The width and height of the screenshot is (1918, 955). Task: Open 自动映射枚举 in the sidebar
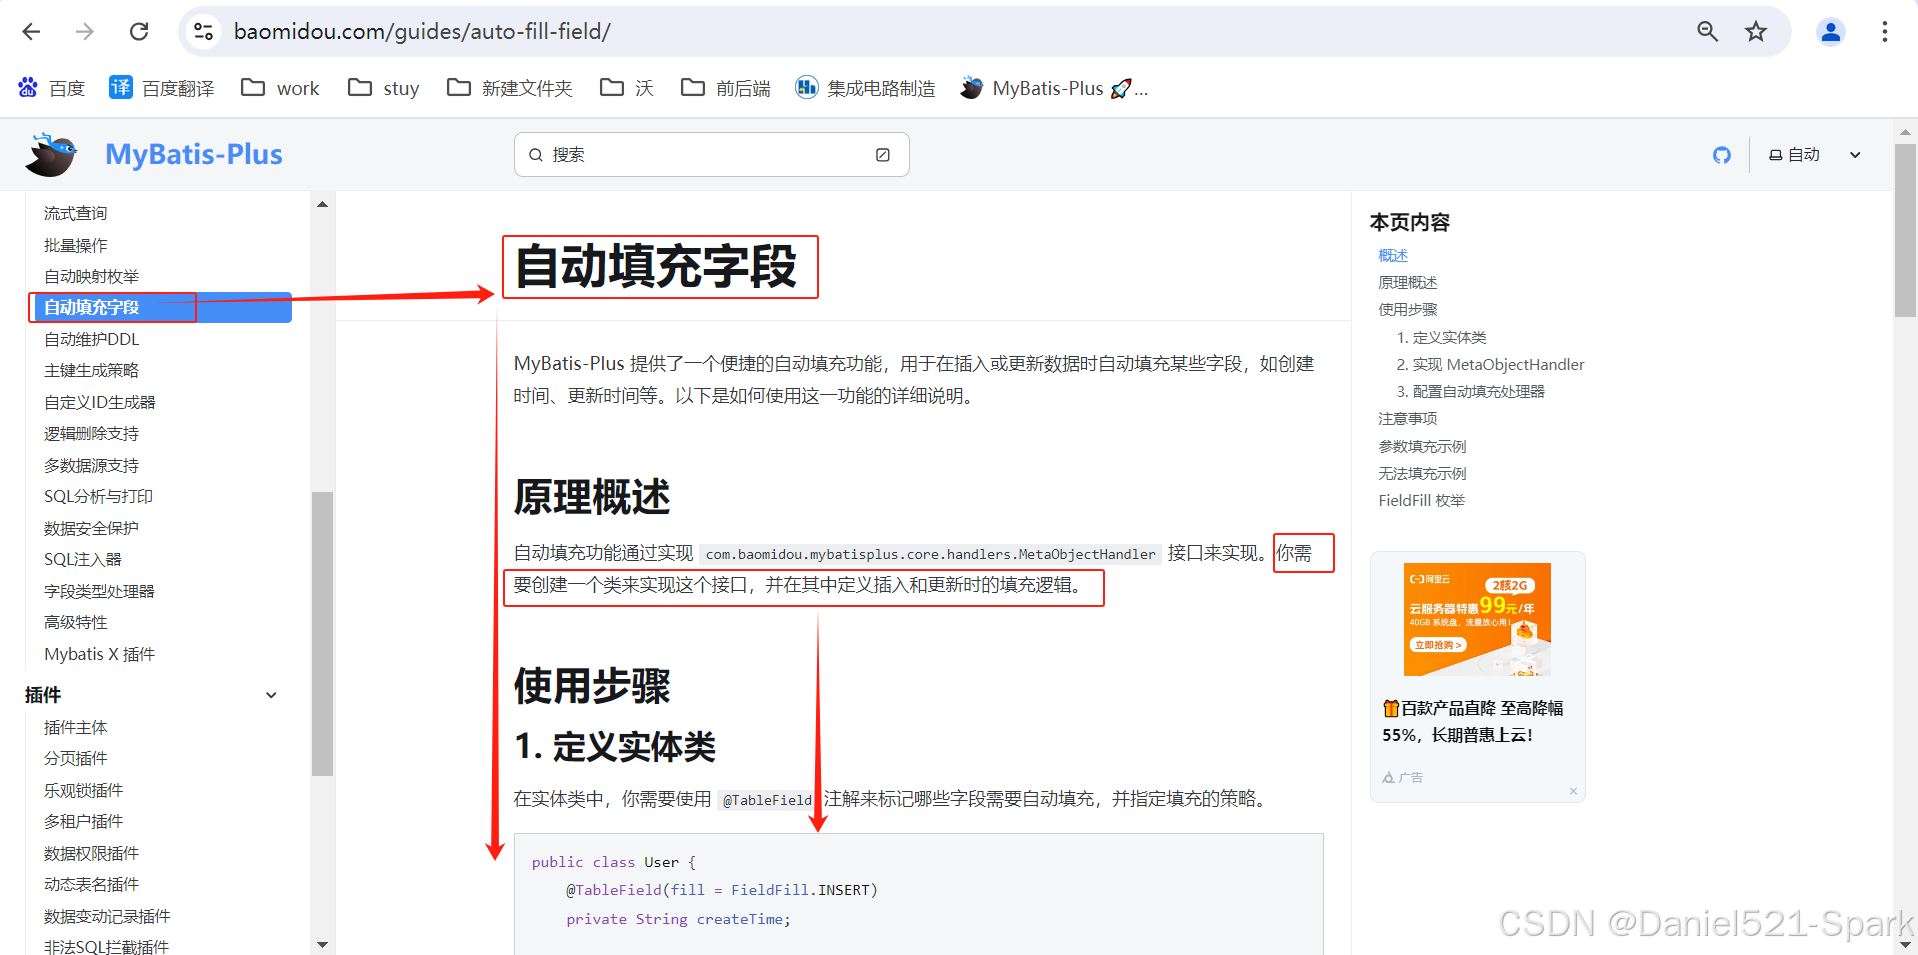click(x=92, y=276)
